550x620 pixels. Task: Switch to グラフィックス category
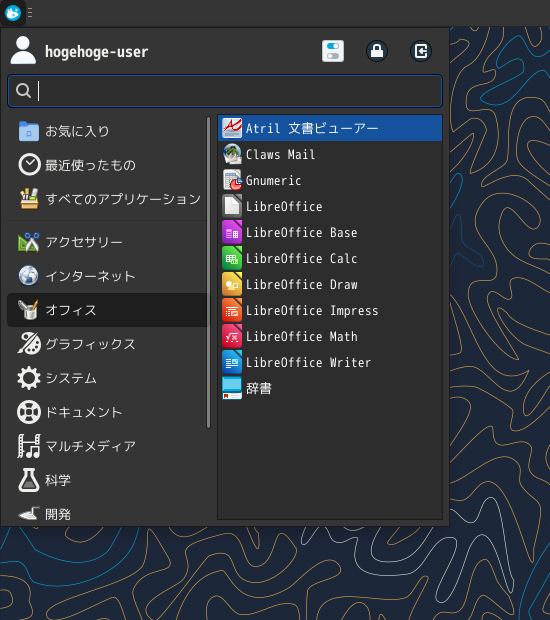[107, 344]
